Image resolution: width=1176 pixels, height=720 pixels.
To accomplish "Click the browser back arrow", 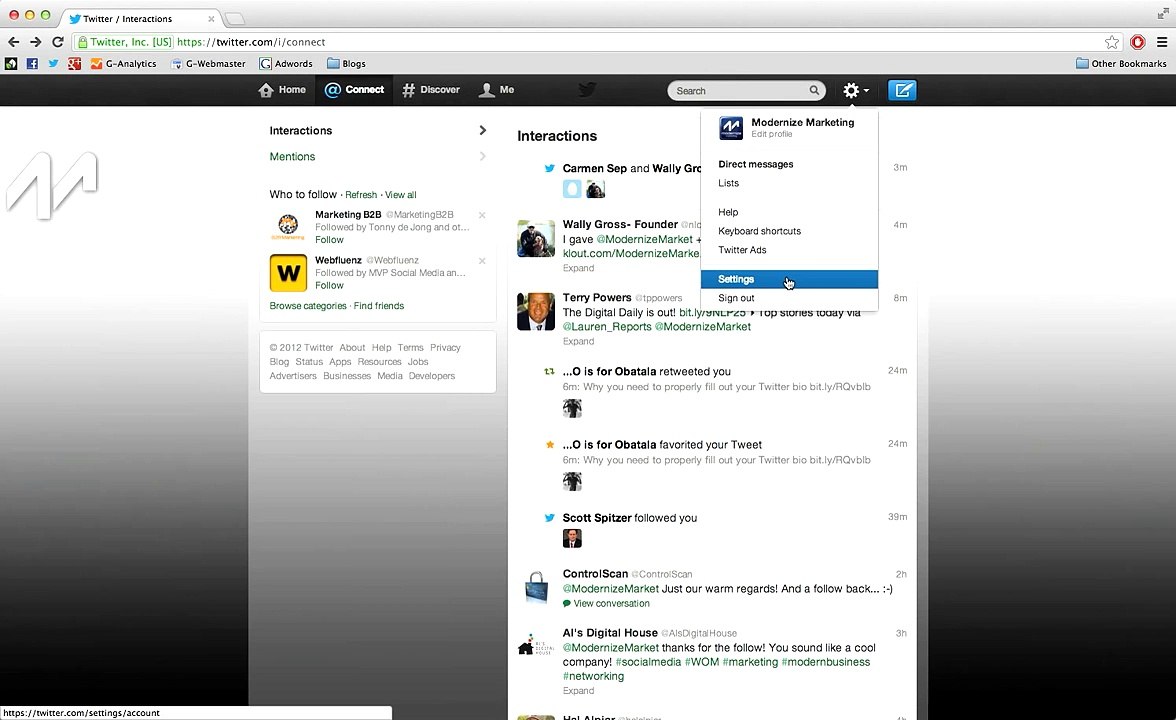I will click(x=14, y=42).
